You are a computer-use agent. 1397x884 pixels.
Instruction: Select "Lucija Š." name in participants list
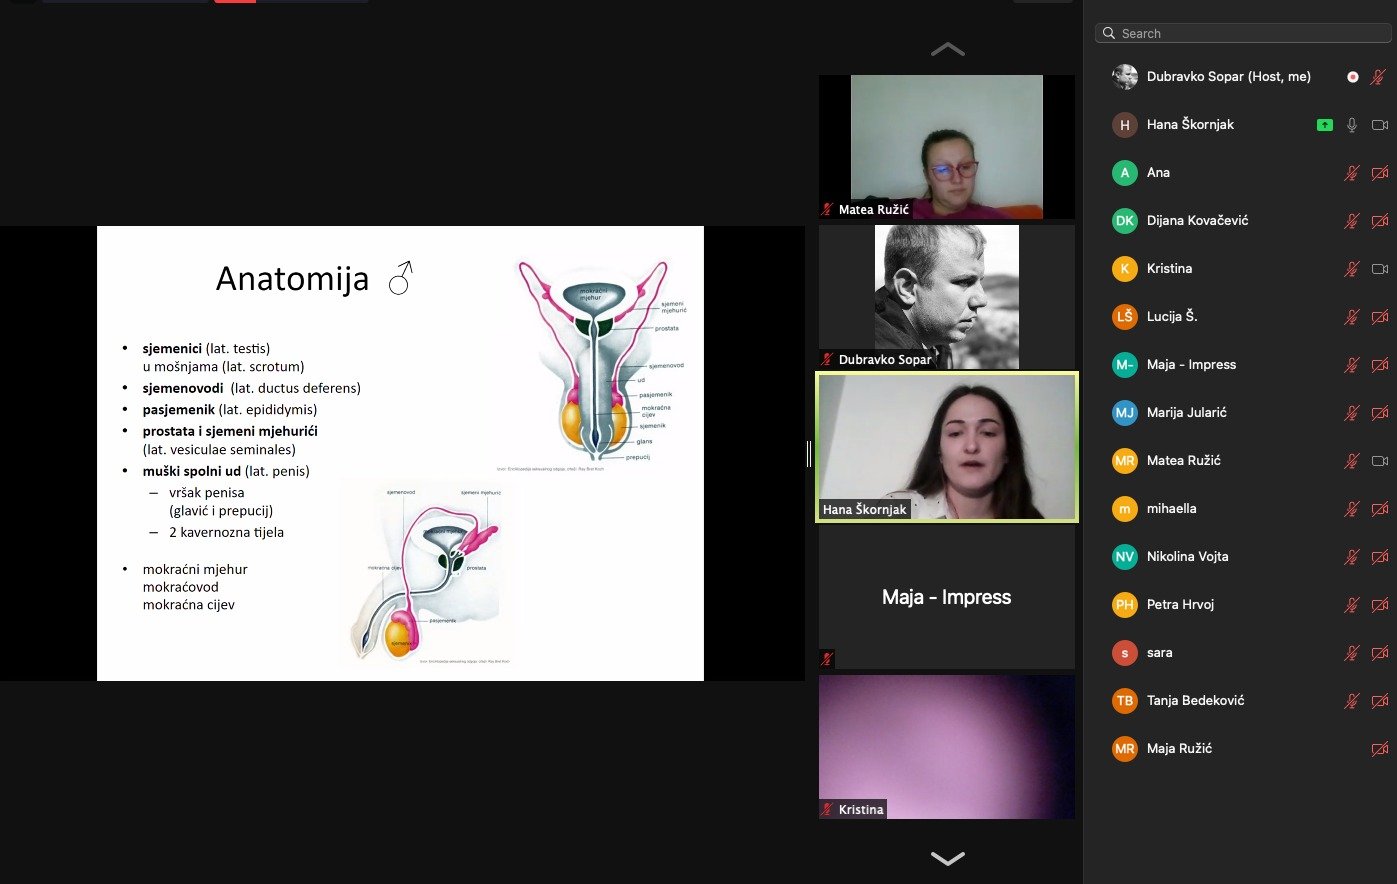pos(1172,317)
